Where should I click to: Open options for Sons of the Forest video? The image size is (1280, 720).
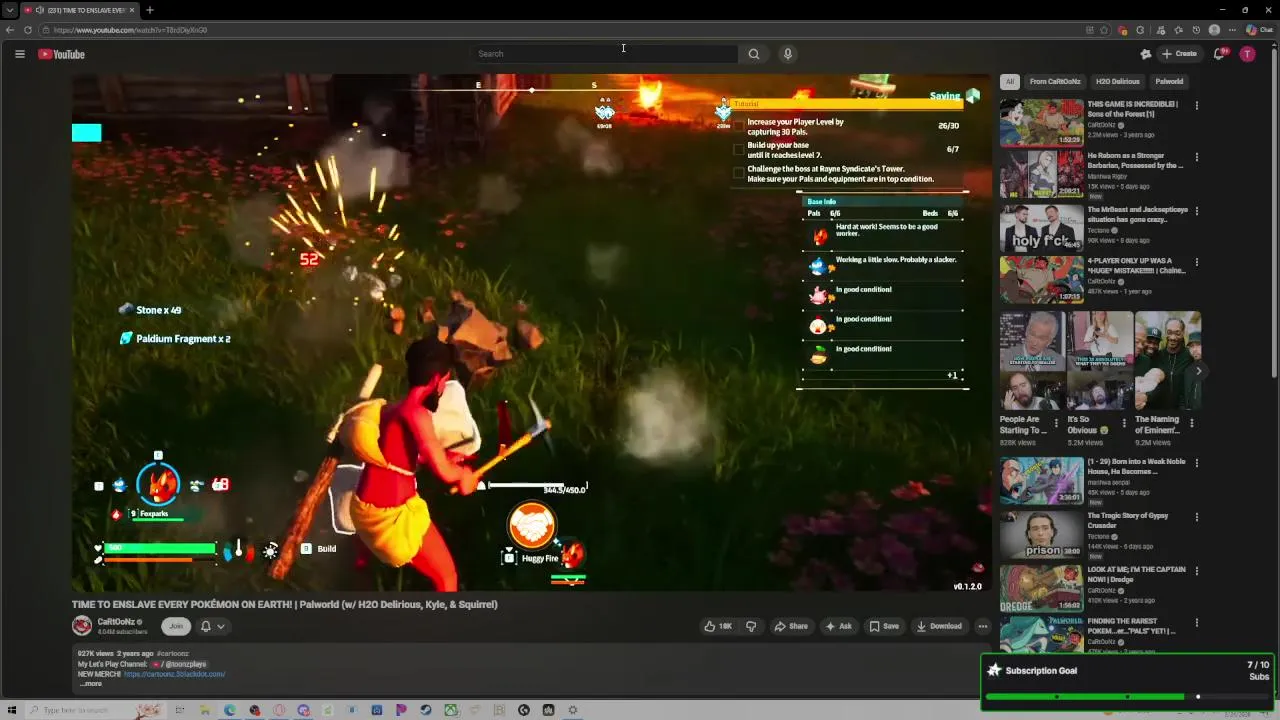click(1197, 105)
